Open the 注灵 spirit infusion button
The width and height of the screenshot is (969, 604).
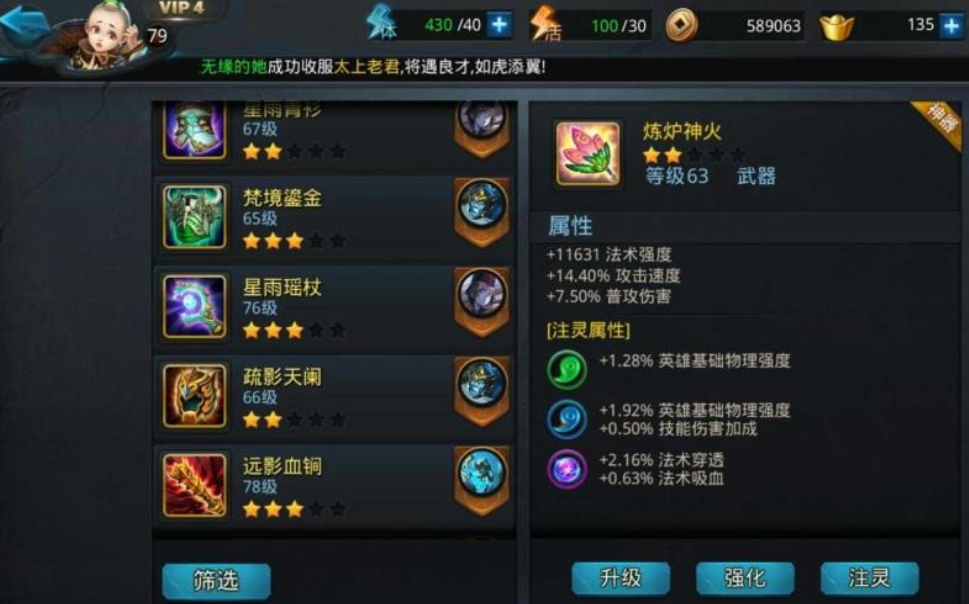pyautogui.click(x=870, y=578)
